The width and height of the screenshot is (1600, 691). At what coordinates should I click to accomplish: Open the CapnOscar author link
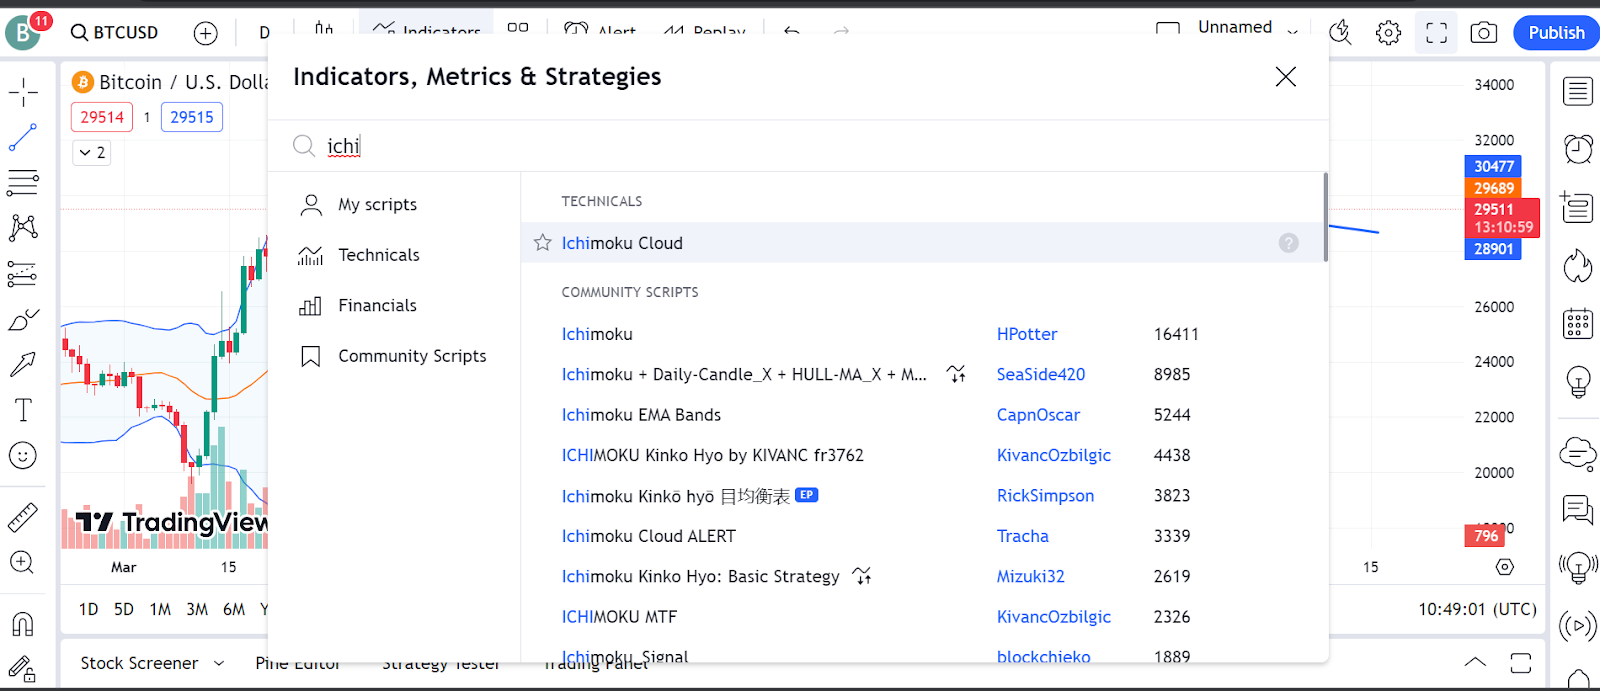point(1038,415)
